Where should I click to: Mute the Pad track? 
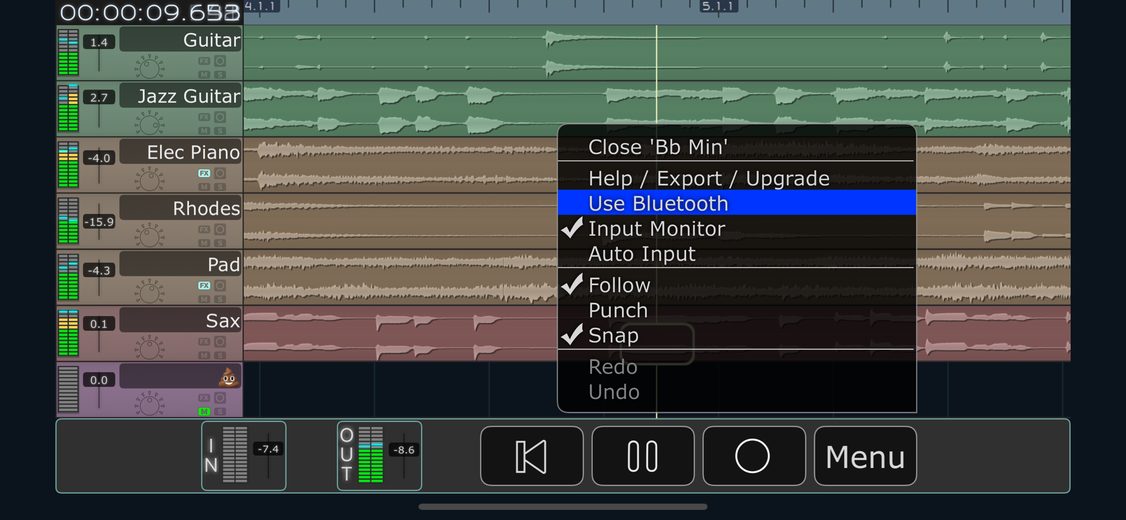click(x=204, y=298)
